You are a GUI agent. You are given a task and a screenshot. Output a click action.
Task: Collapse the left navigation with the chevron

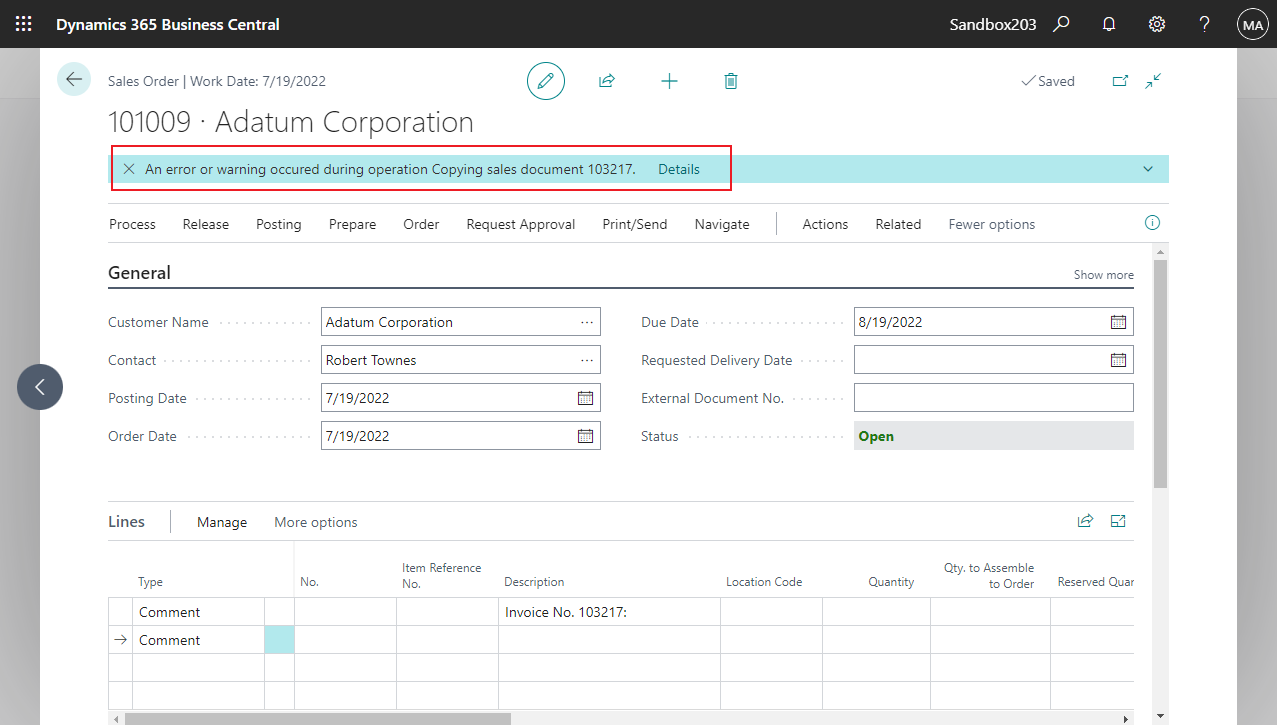(x=39, y=386)
